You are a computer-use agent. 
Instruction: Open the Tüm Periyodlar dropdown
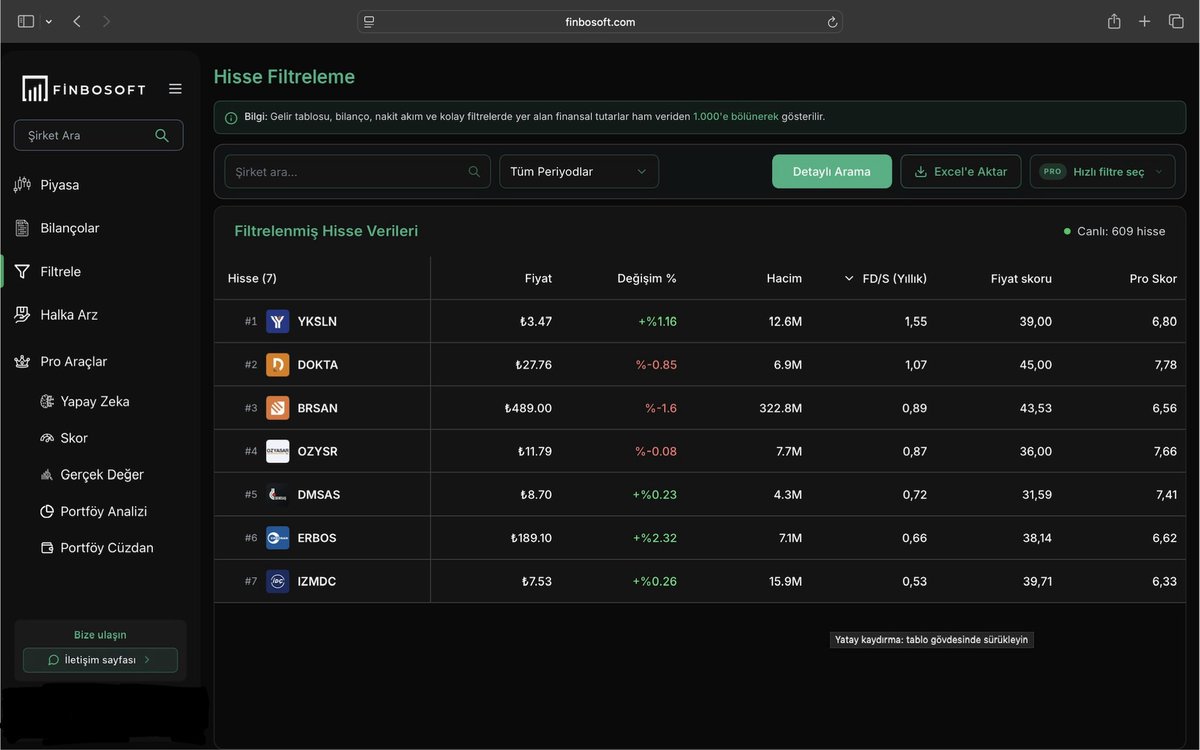pos(579,171)
